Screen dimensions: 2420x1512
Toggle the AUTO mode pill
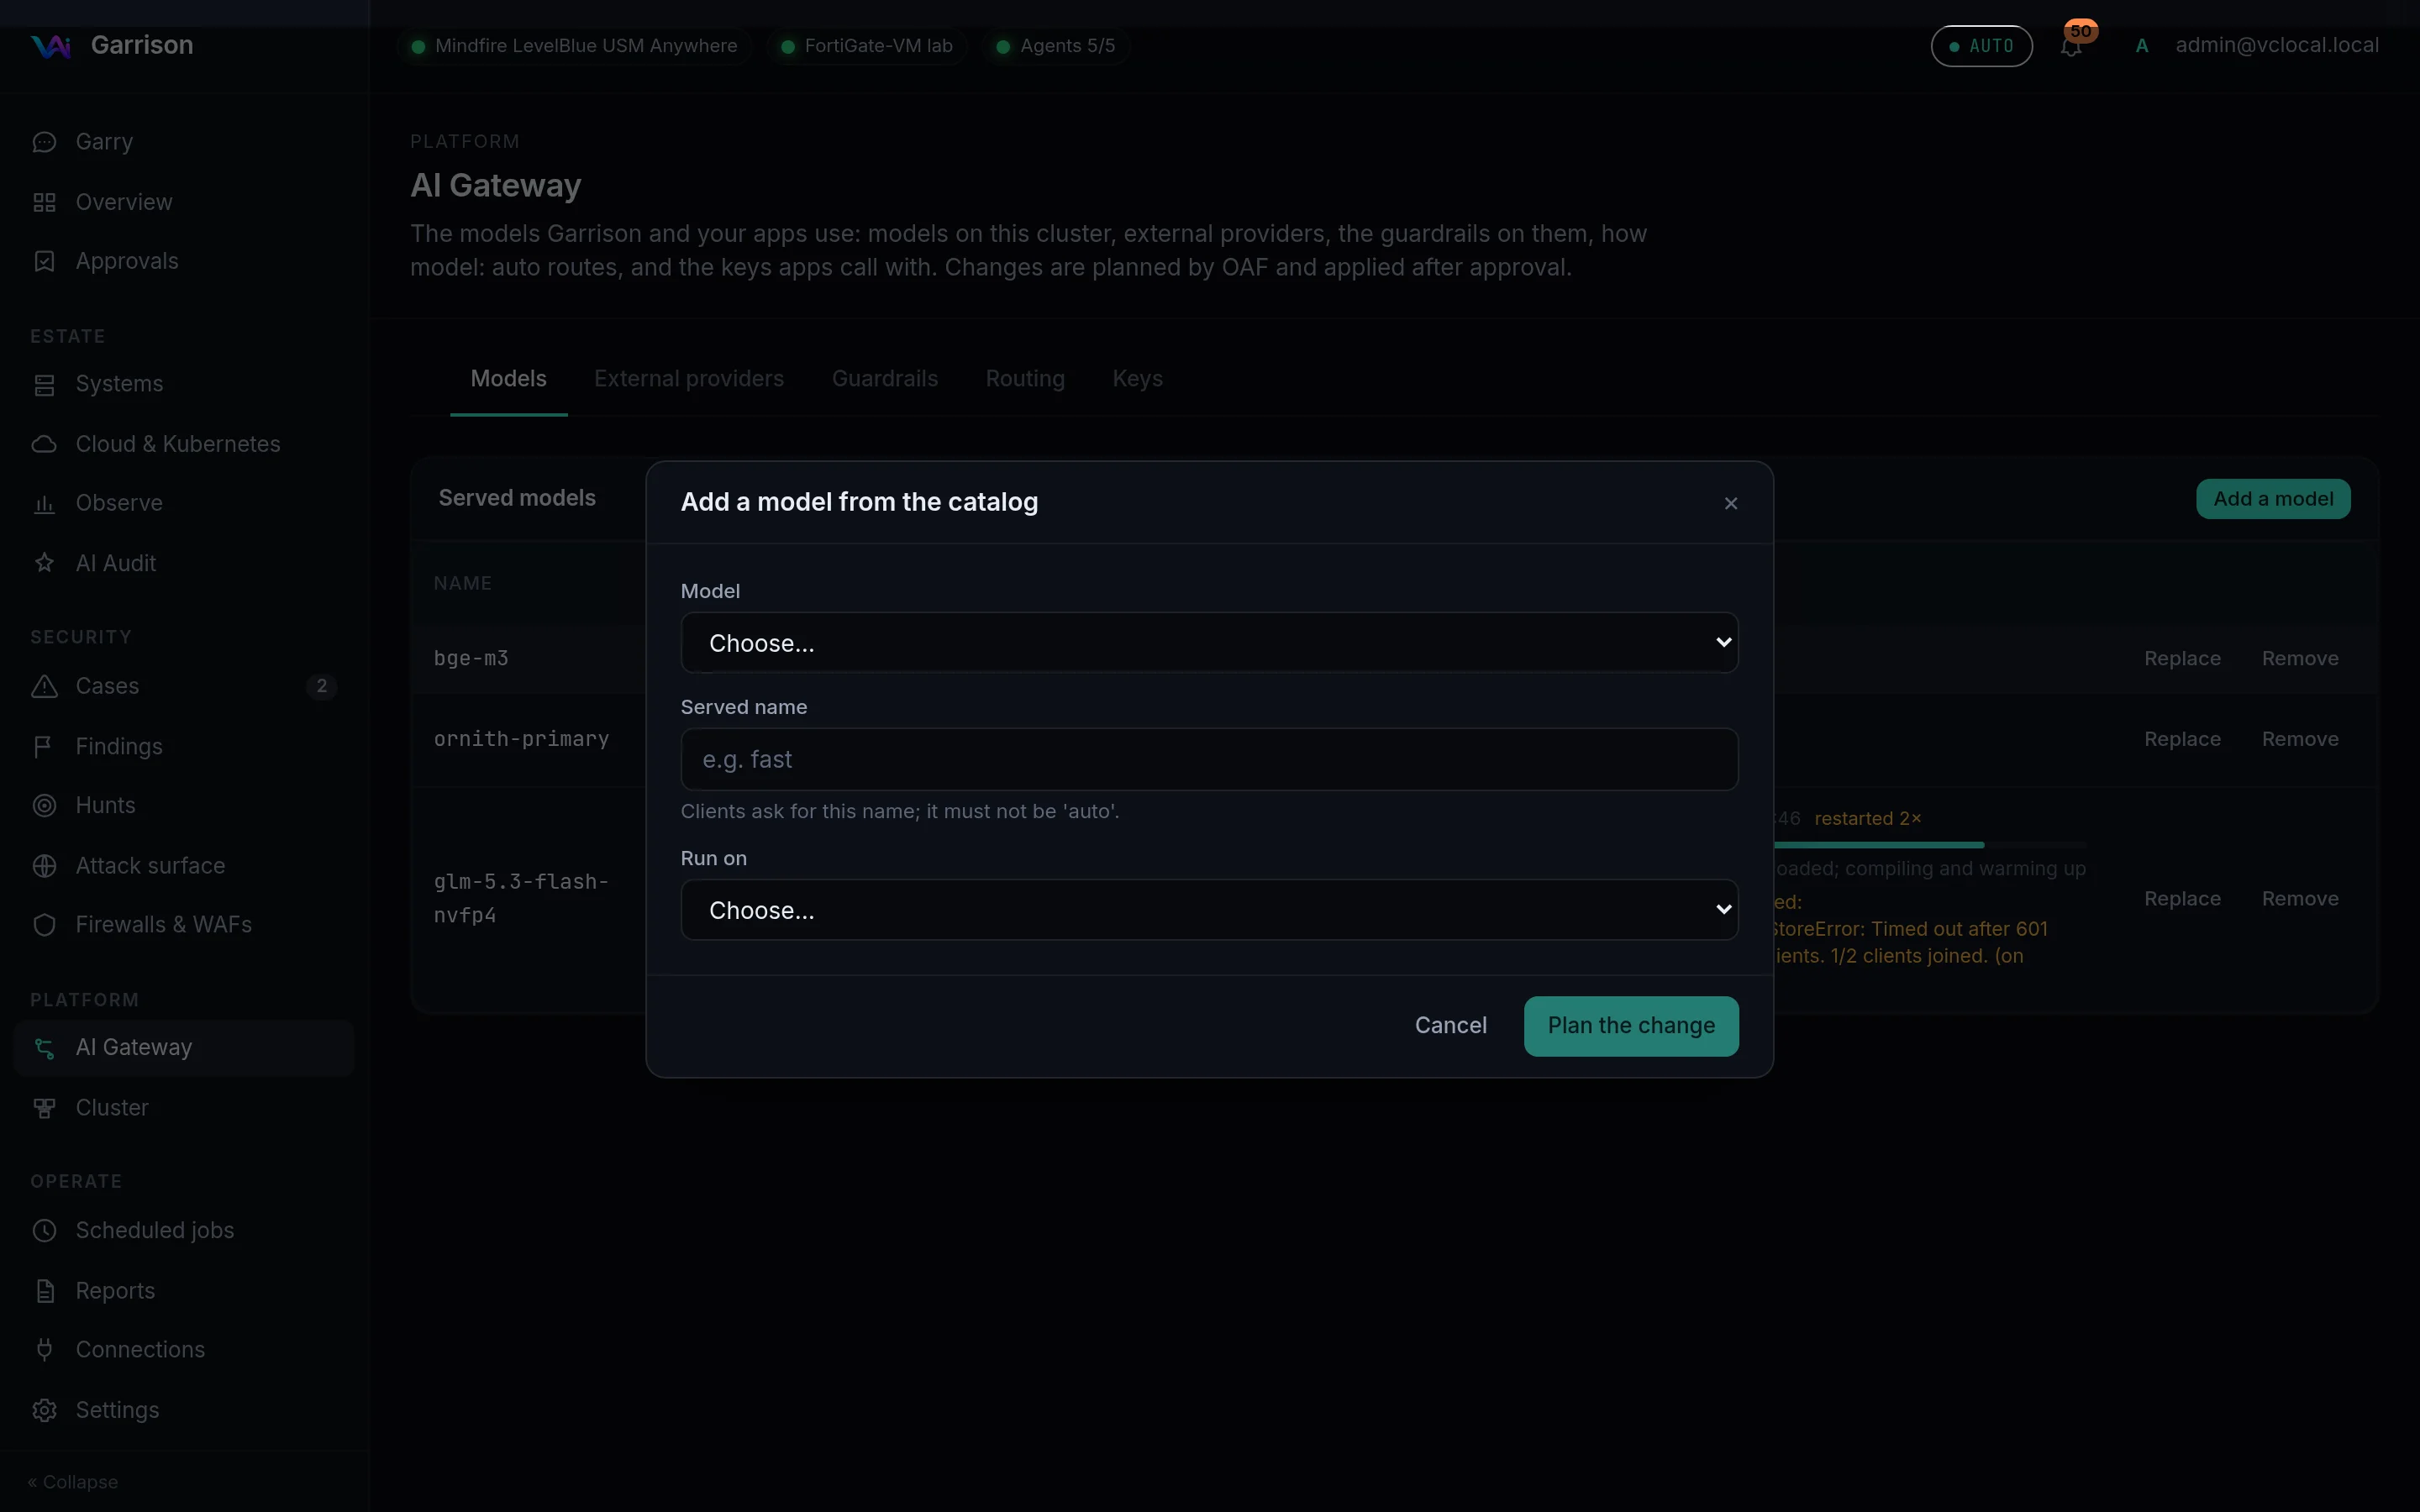(1981, 46)
